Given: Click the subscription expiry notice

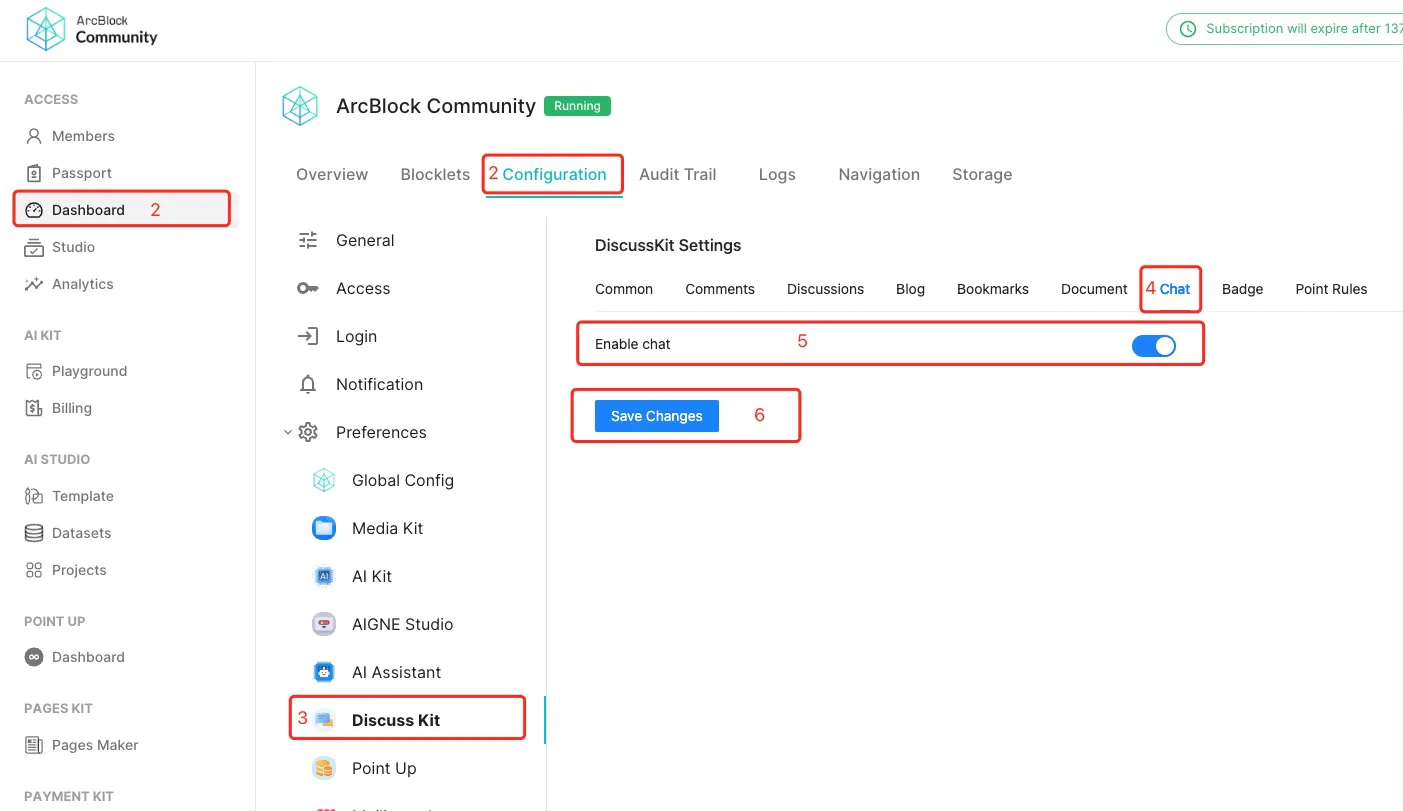Looking at the screenshot, I should click(x=1285, y=29).
